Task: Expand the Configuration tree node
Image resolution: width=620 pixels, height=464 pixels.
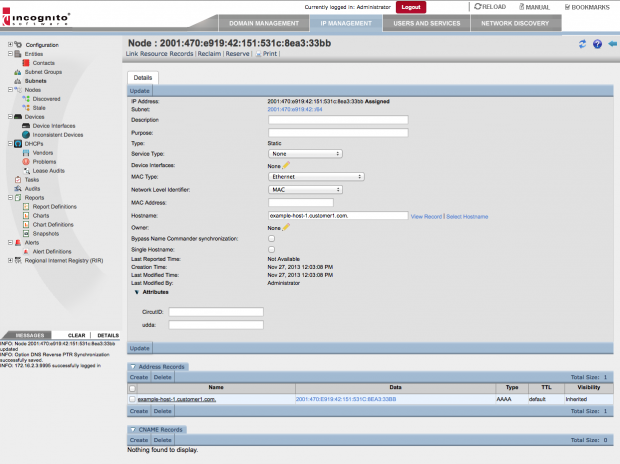Action: pyautogui.click(x=10, y=44)
